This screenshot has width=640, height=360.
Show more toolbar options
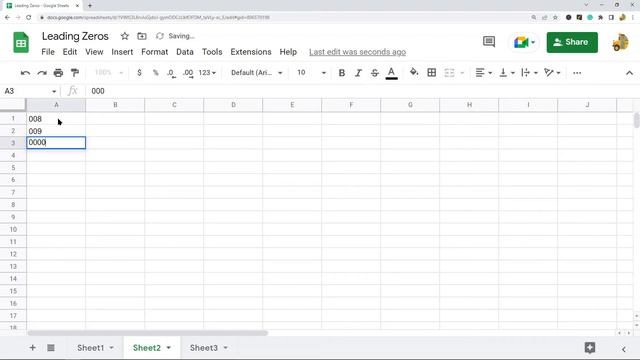577,73
